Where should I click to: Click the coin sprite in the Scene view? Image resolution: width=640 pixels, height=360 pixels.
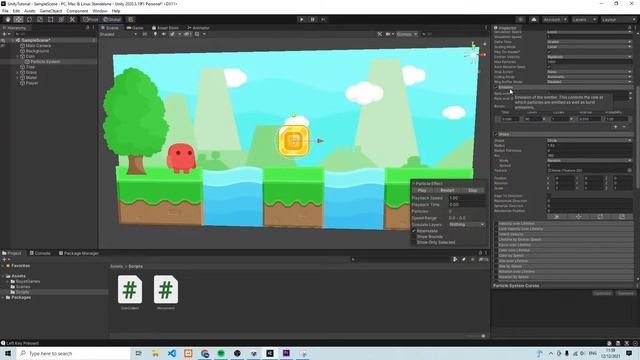click(x=293, y=141)
